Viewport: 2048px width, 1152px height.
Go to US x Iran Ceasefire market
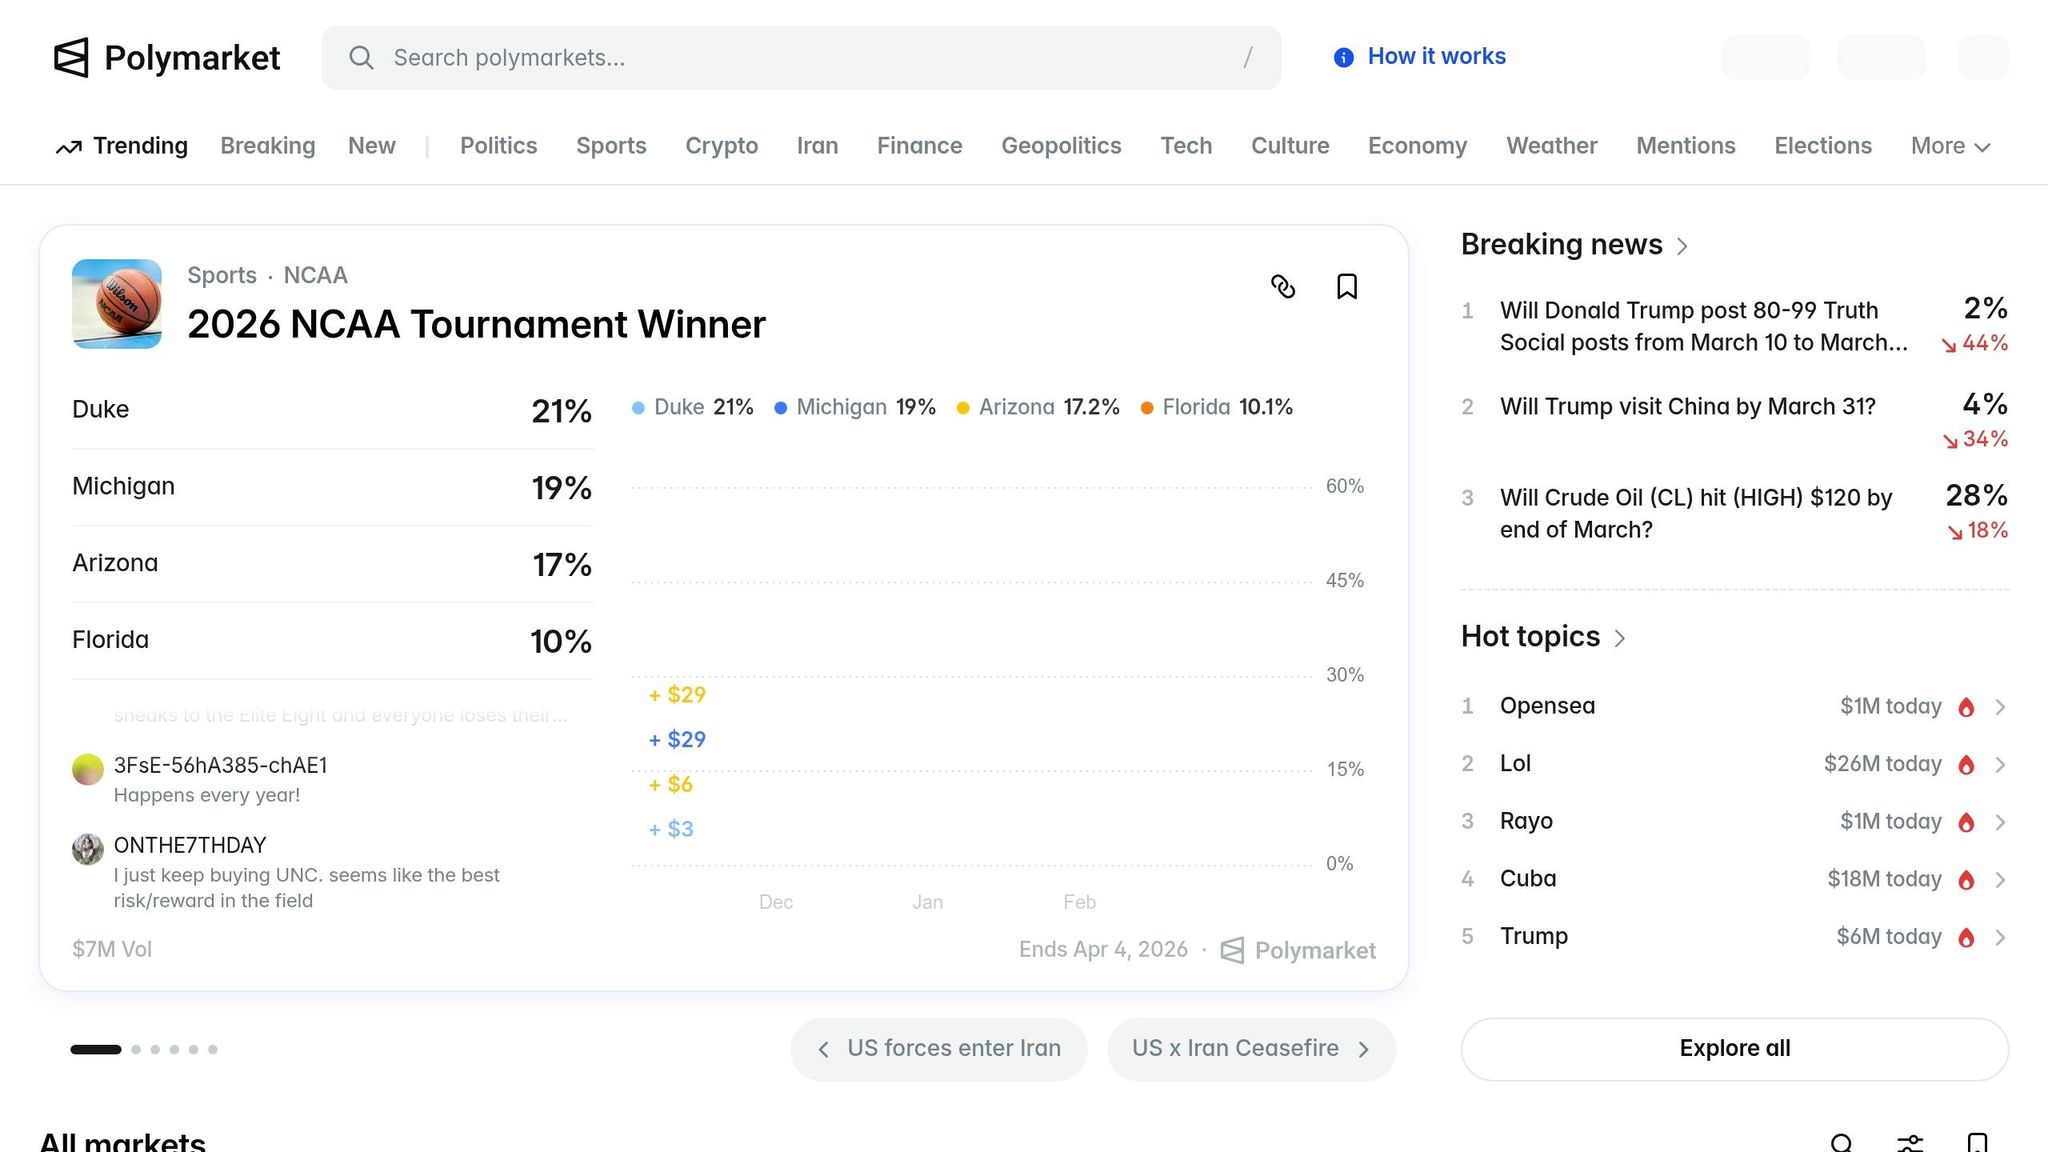coord(1250,1049)
